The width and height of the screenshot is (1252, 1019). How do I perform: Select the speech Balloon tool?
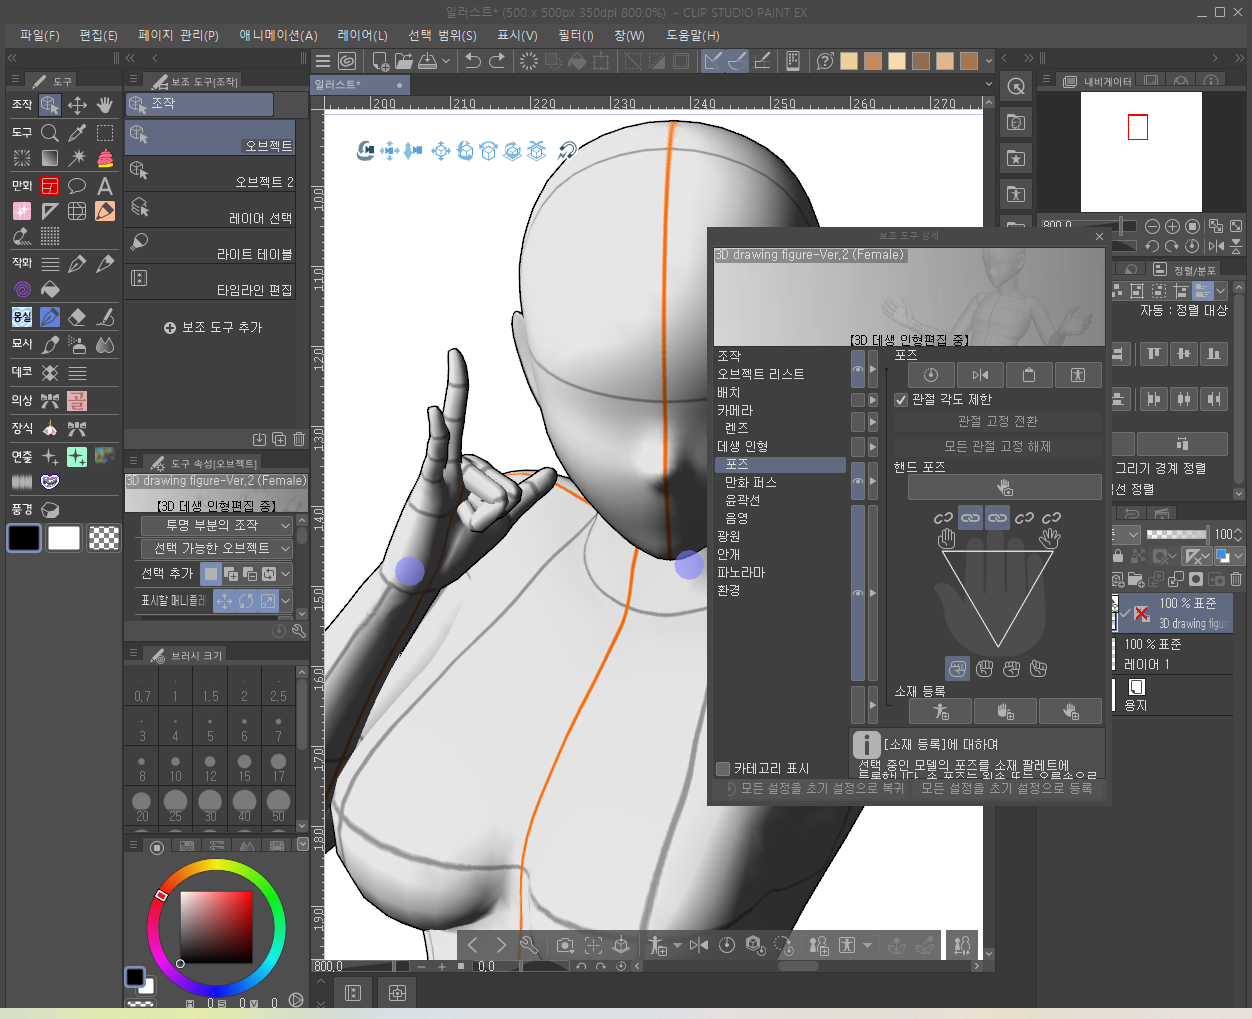(x=77, y=185)
